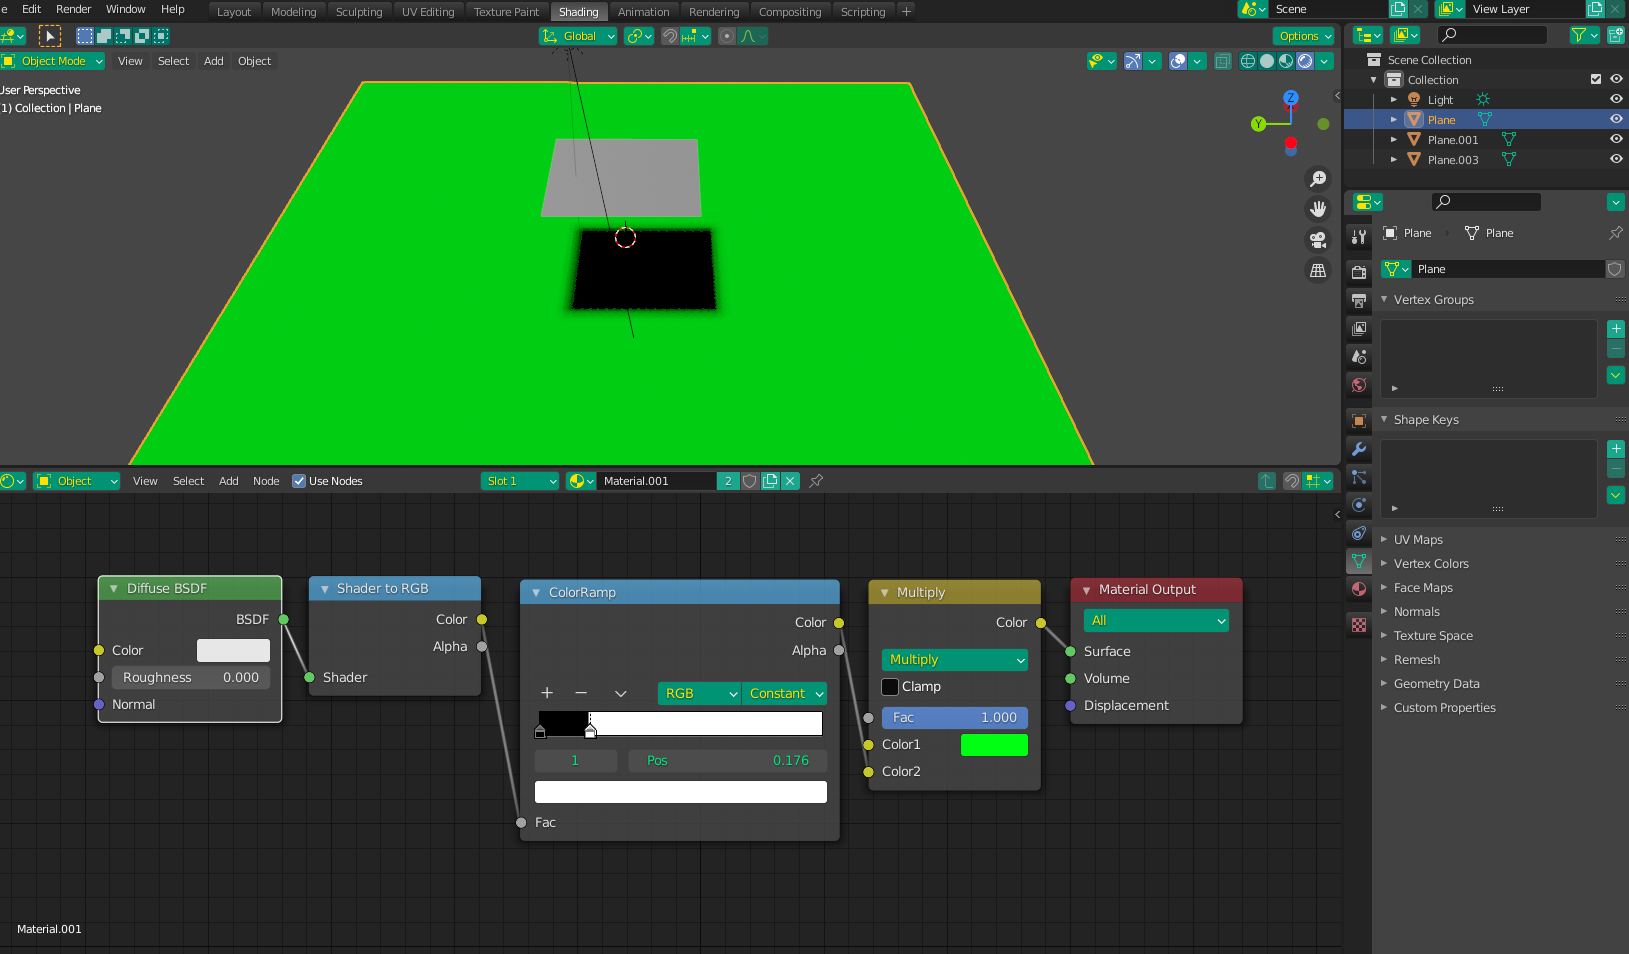Open ColorRamp Constant interpolation dropdown

784,694
